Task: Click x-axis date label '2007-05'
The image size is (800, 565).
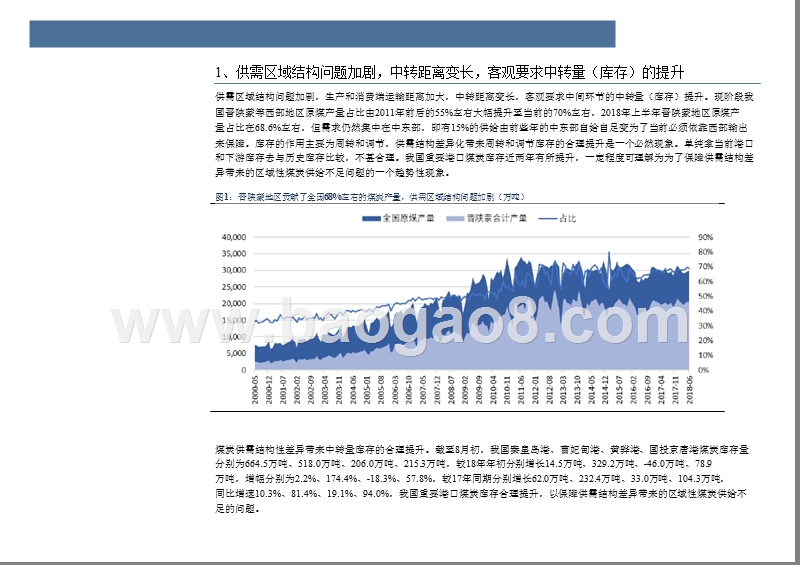Action: coord(423,390)
